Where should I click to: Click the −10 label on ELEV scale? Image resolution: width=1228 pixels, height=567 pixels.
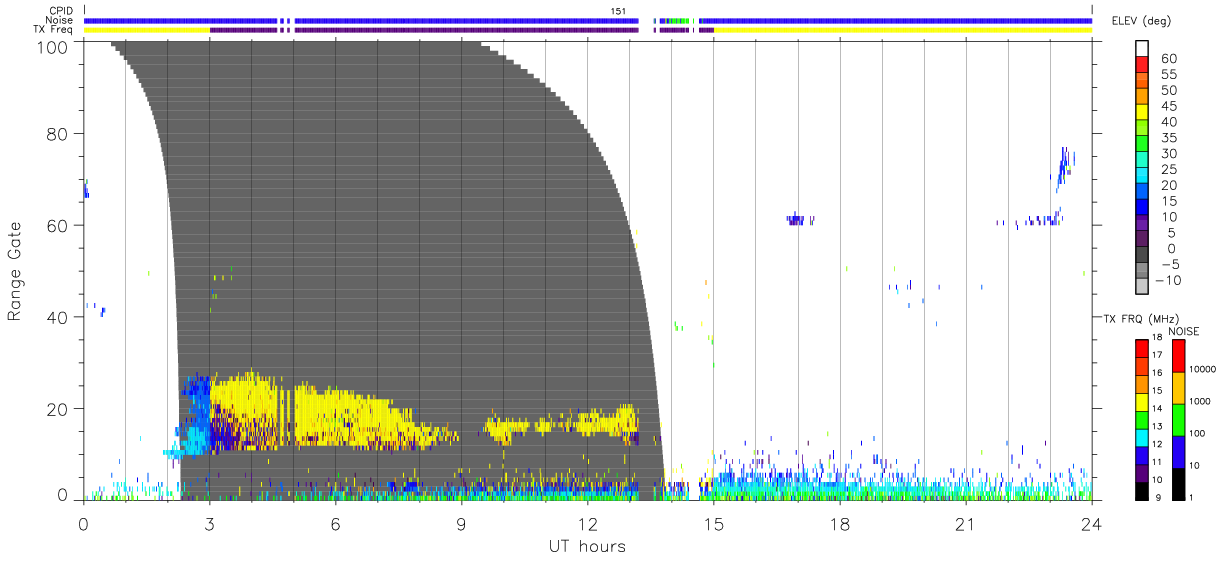click(x=1168, y=281)
